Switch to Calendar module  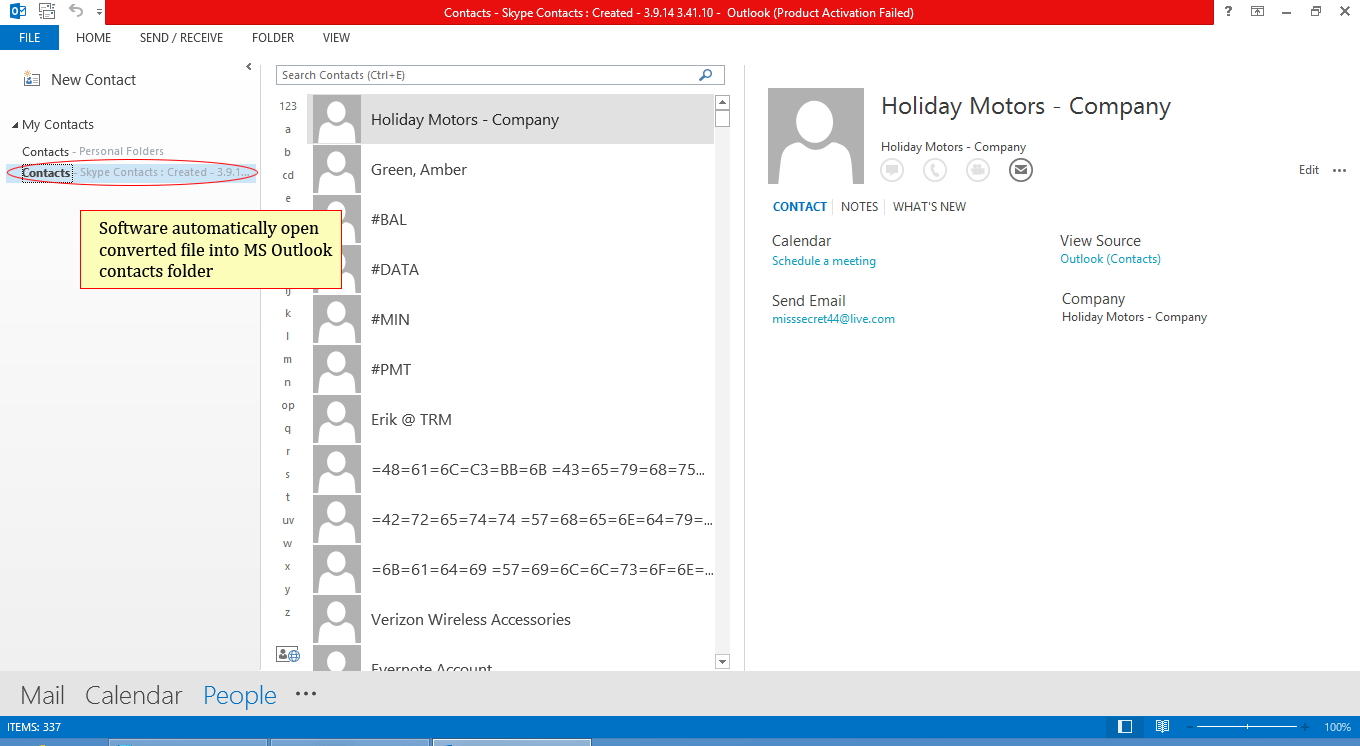(x=134, y=695)
